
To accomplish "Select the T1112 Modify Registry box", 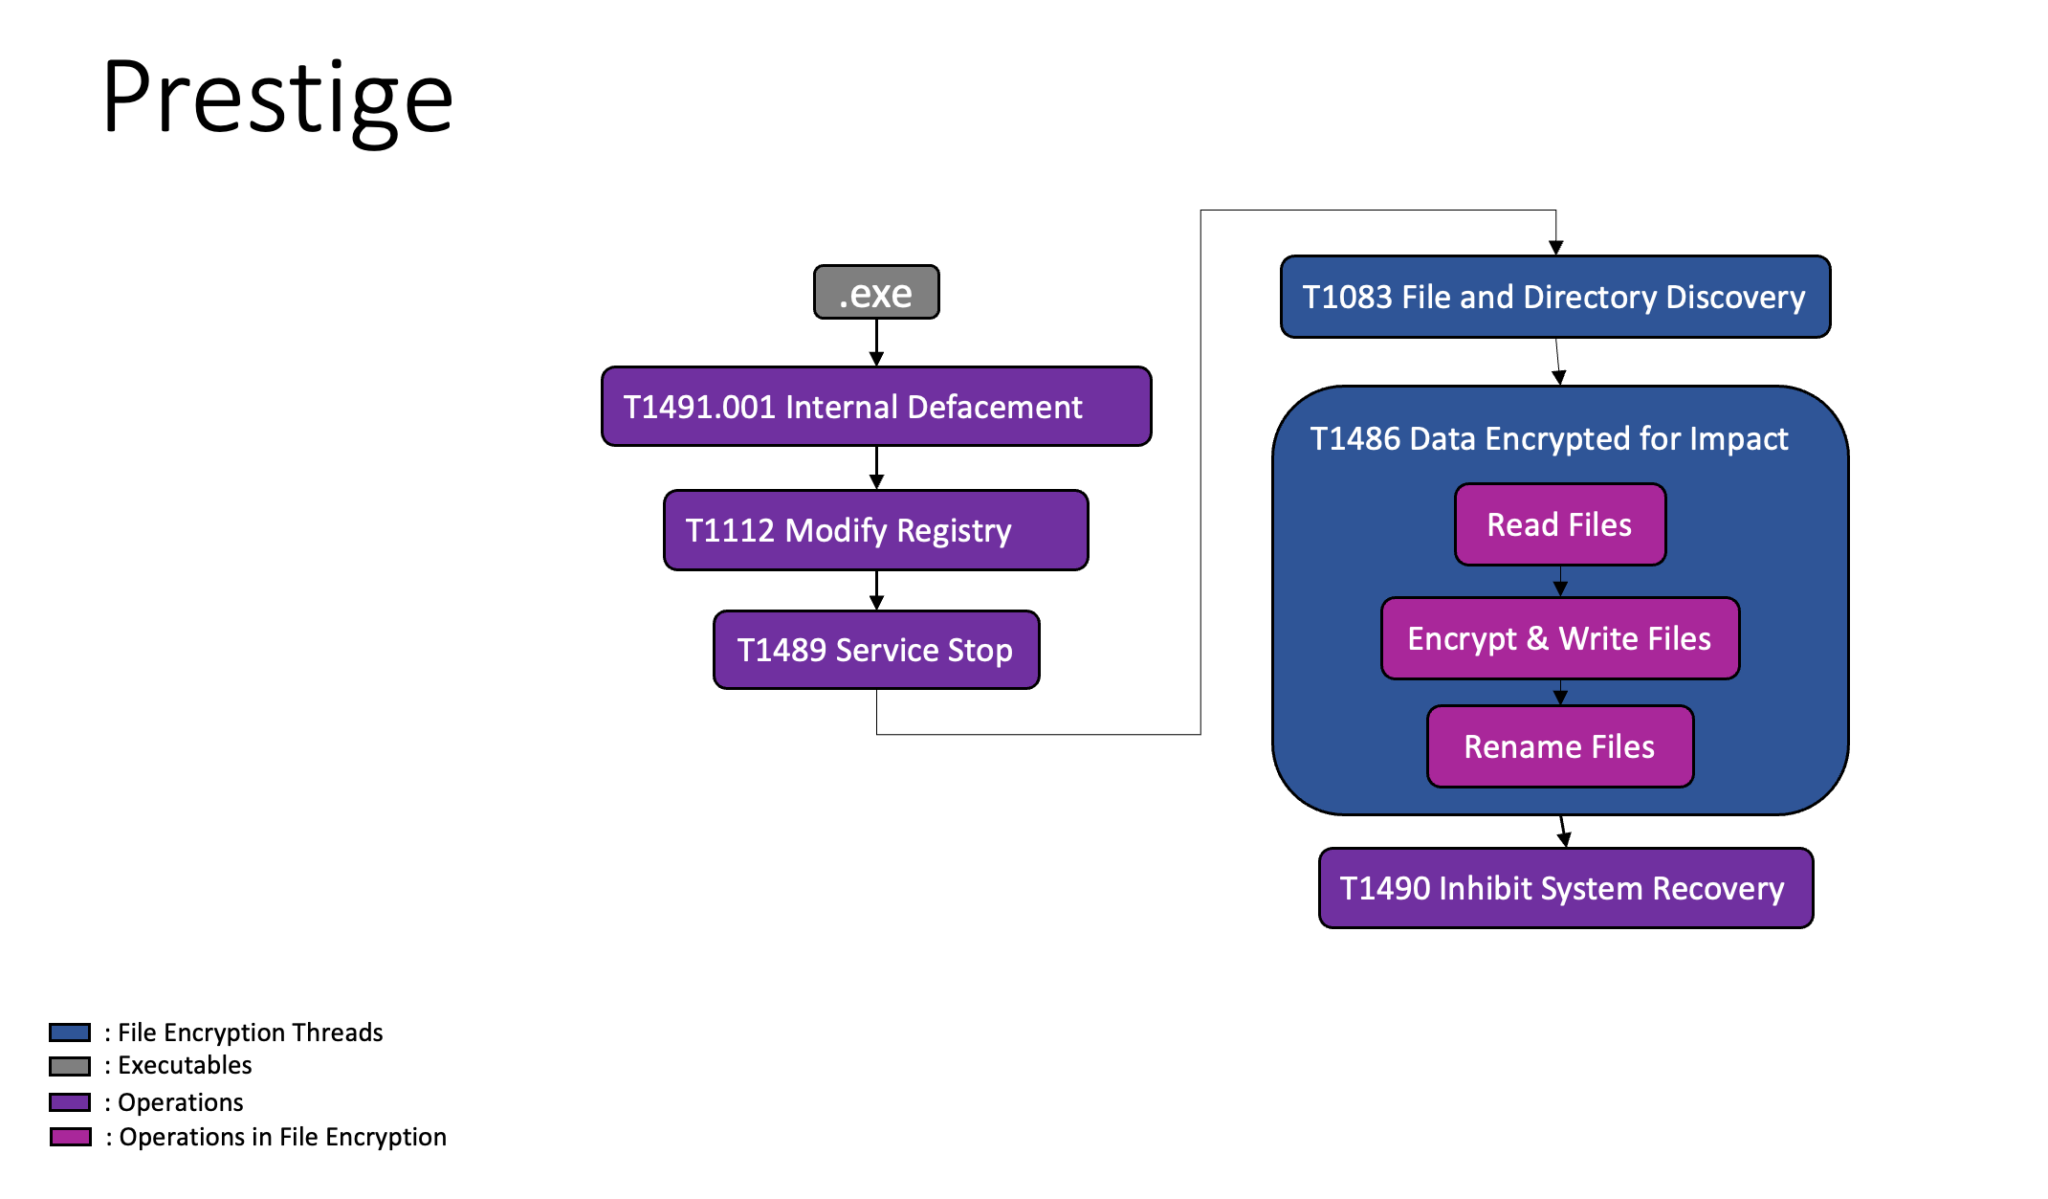I will click(x=875, y=530).
